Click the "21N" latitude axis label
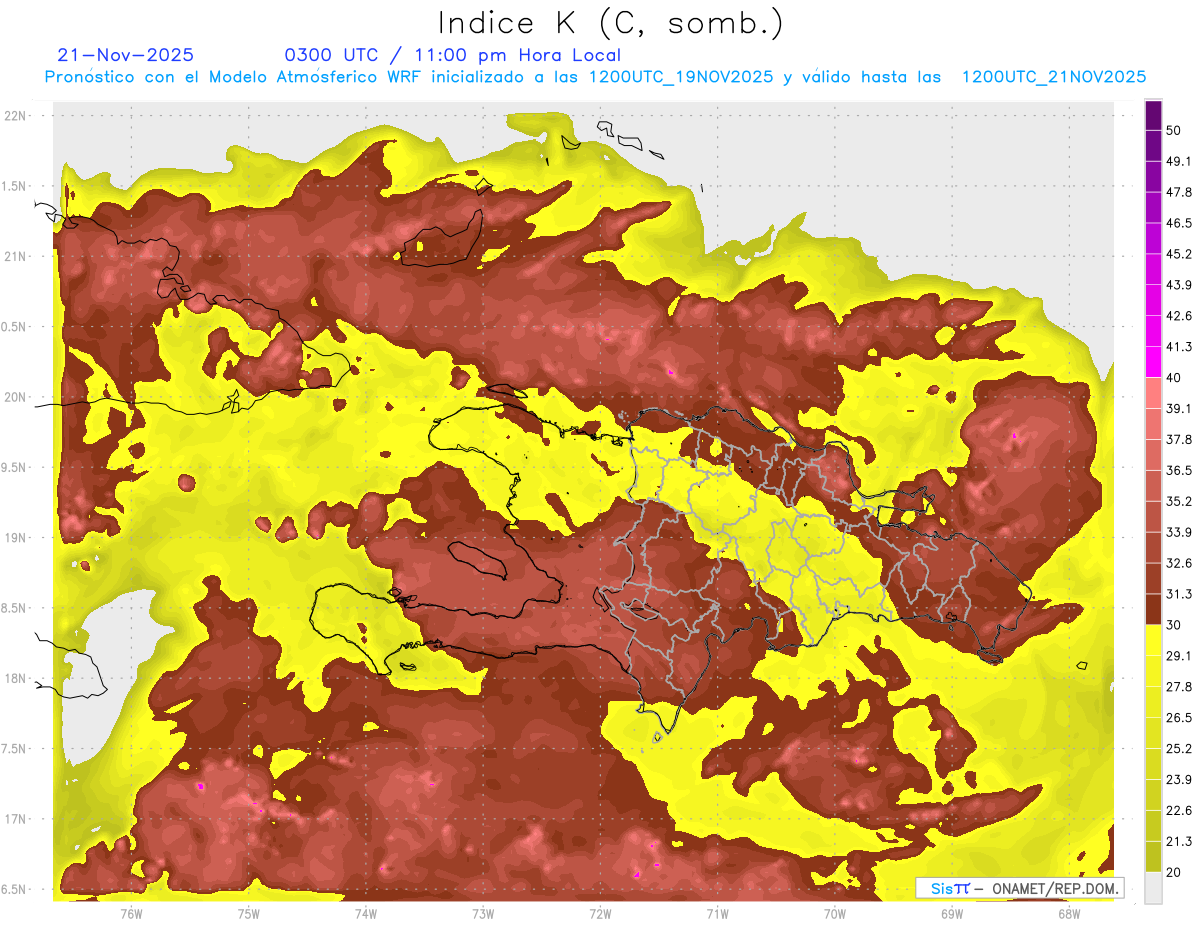Screen dimensions: 1200x927 click(16, 256)
